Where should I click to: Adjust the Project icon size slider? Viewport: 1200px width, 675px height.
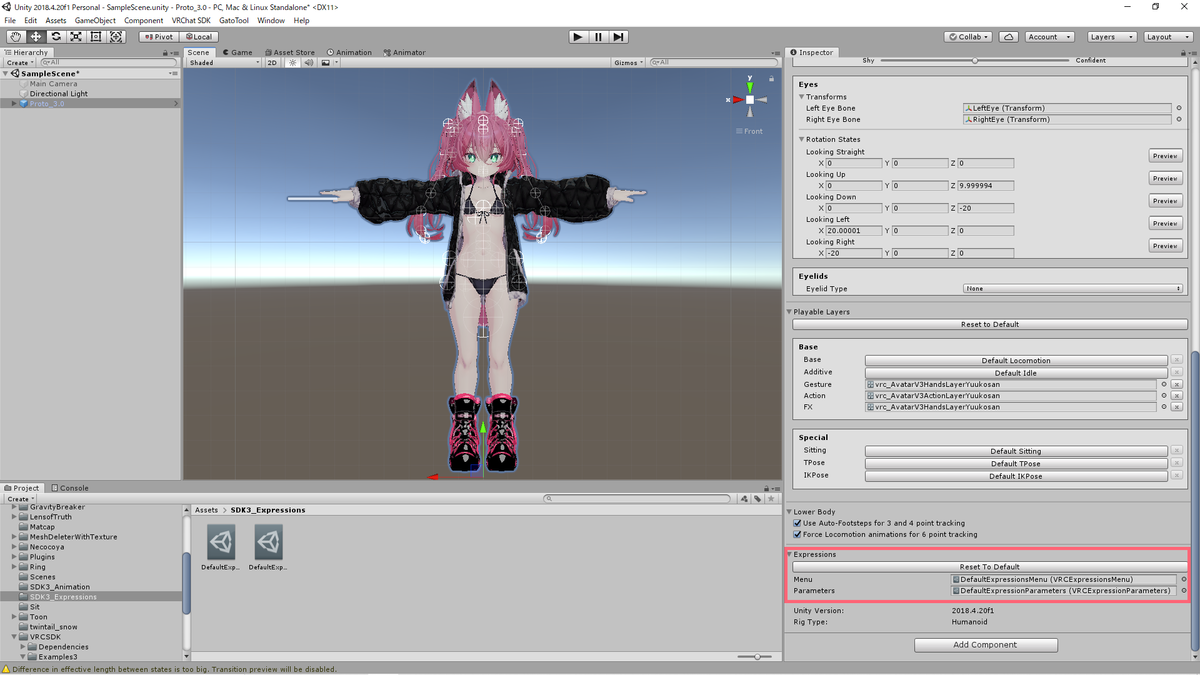pos(757,657)
